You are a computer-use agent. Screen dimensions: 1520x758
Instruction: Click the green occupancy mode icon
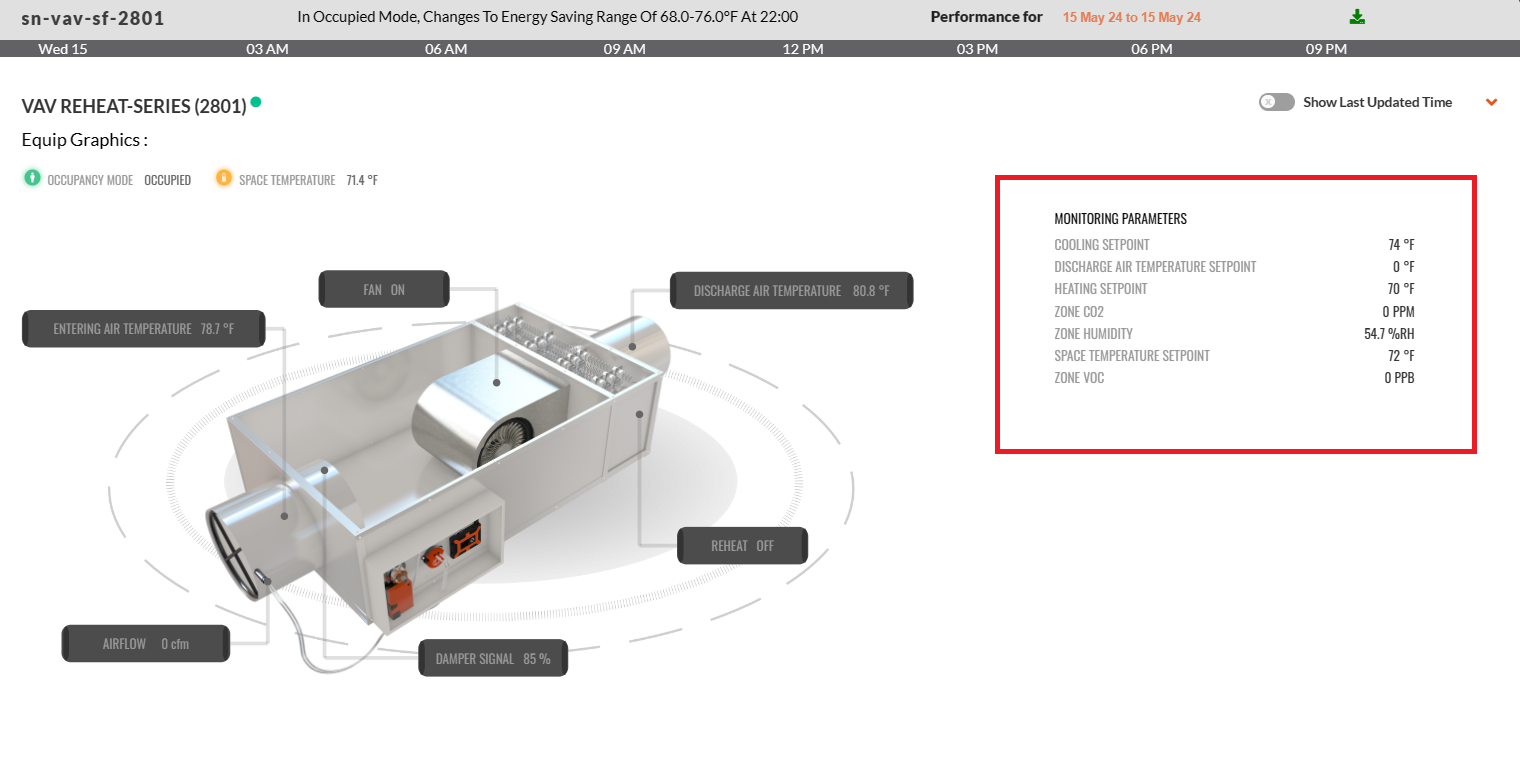(x=32, y=179)
